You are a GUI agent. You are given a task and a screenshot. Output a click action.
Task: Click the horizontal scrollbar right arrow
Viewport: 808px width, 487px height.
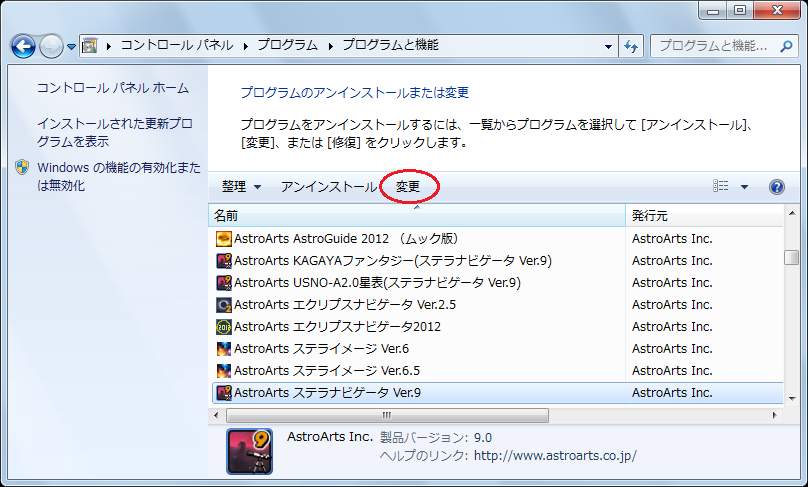774,415
